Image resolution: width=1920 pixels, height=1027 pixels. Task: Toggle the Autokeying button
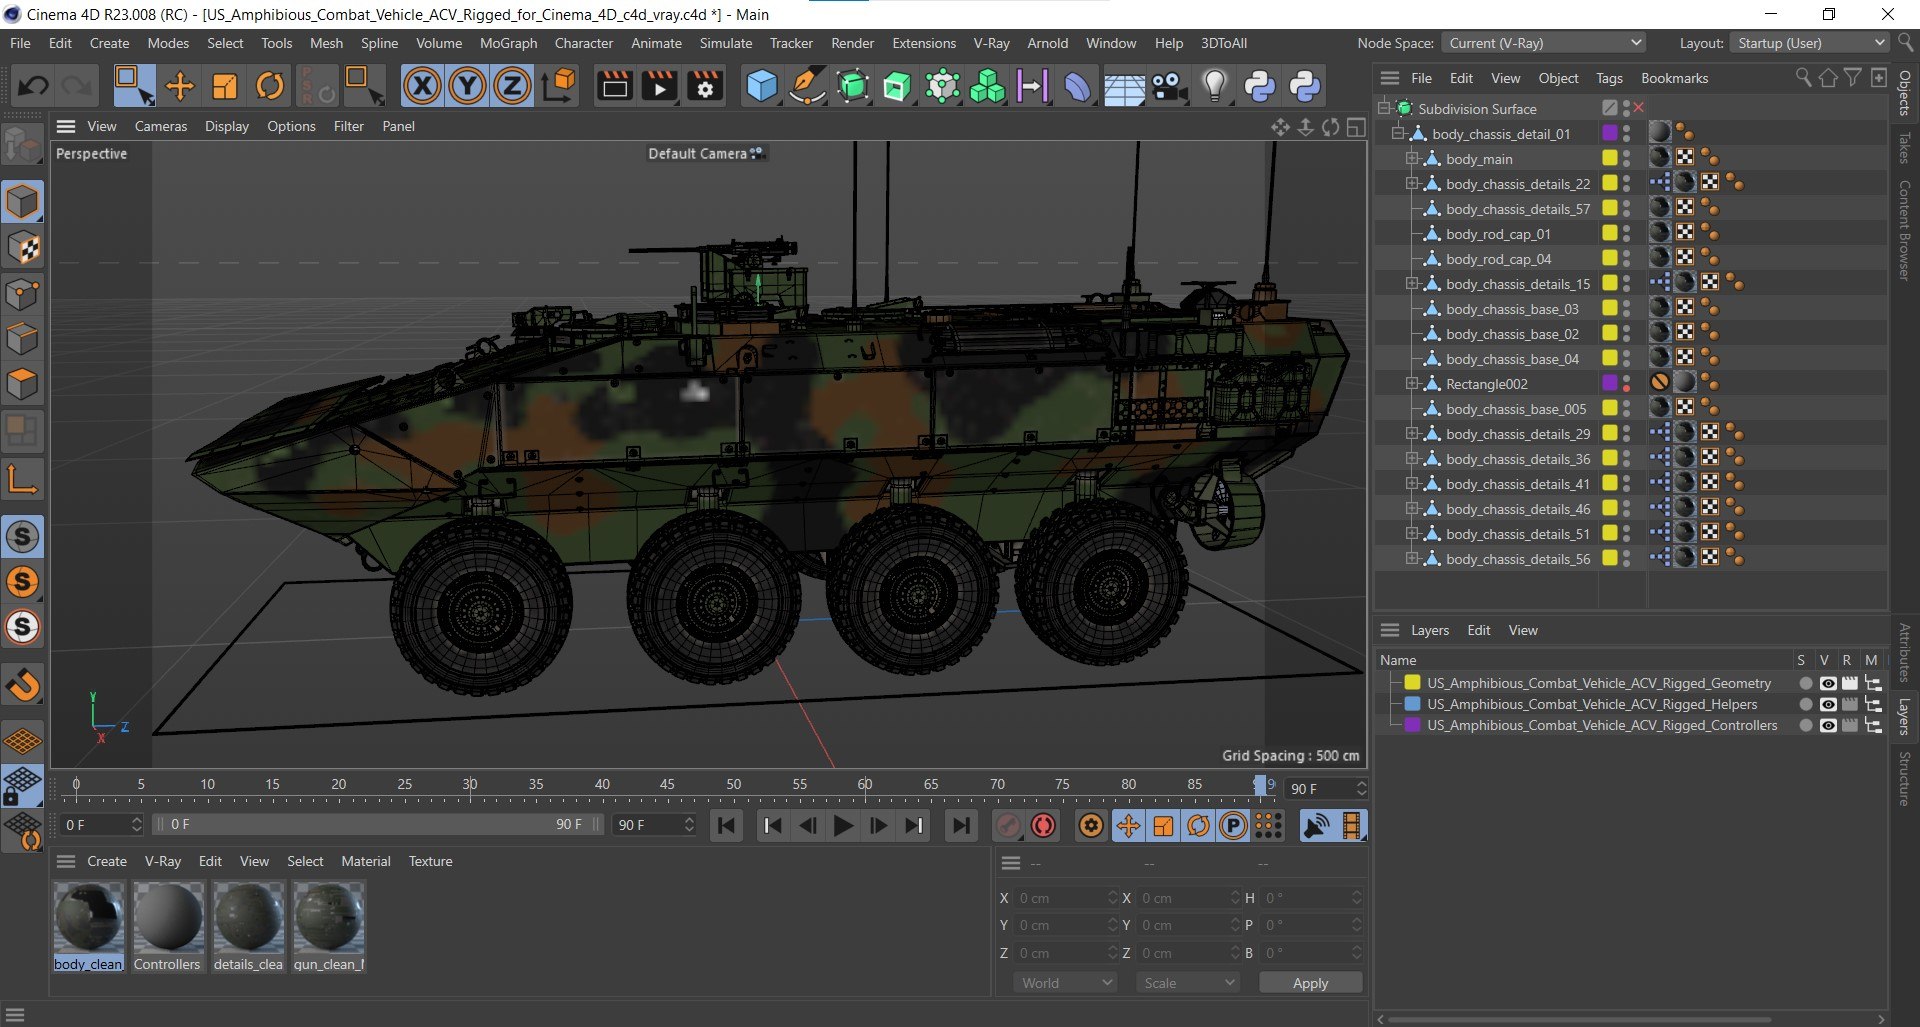click(1043, 825)
